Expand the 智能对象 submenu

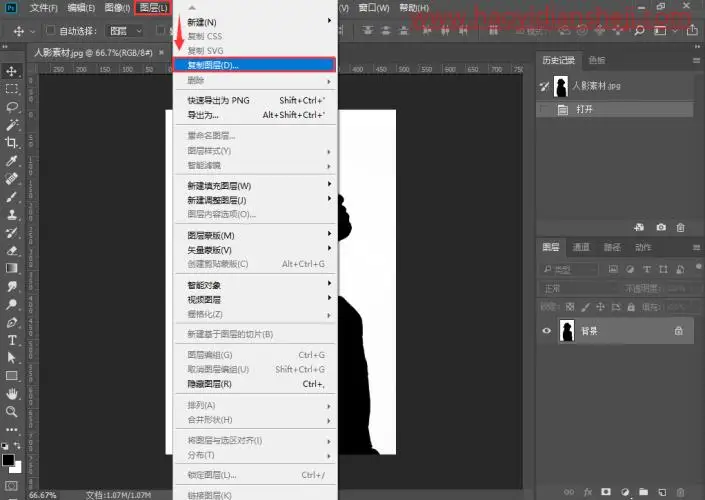click(255, 285)
